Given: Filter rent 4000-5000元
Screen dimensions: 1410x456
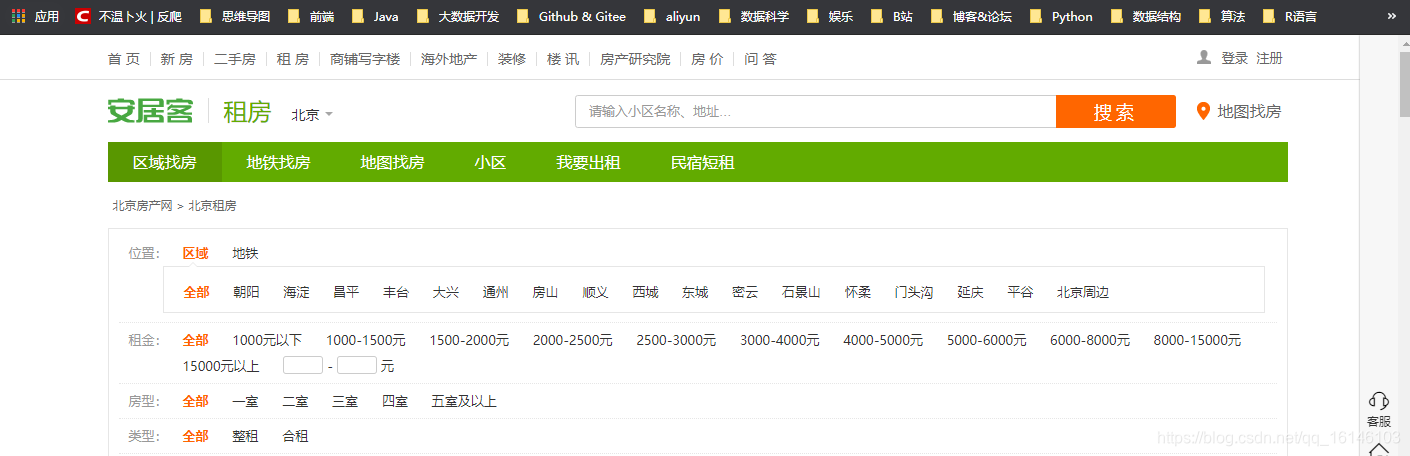Looking at the screenshot, I should pos(883,341).
